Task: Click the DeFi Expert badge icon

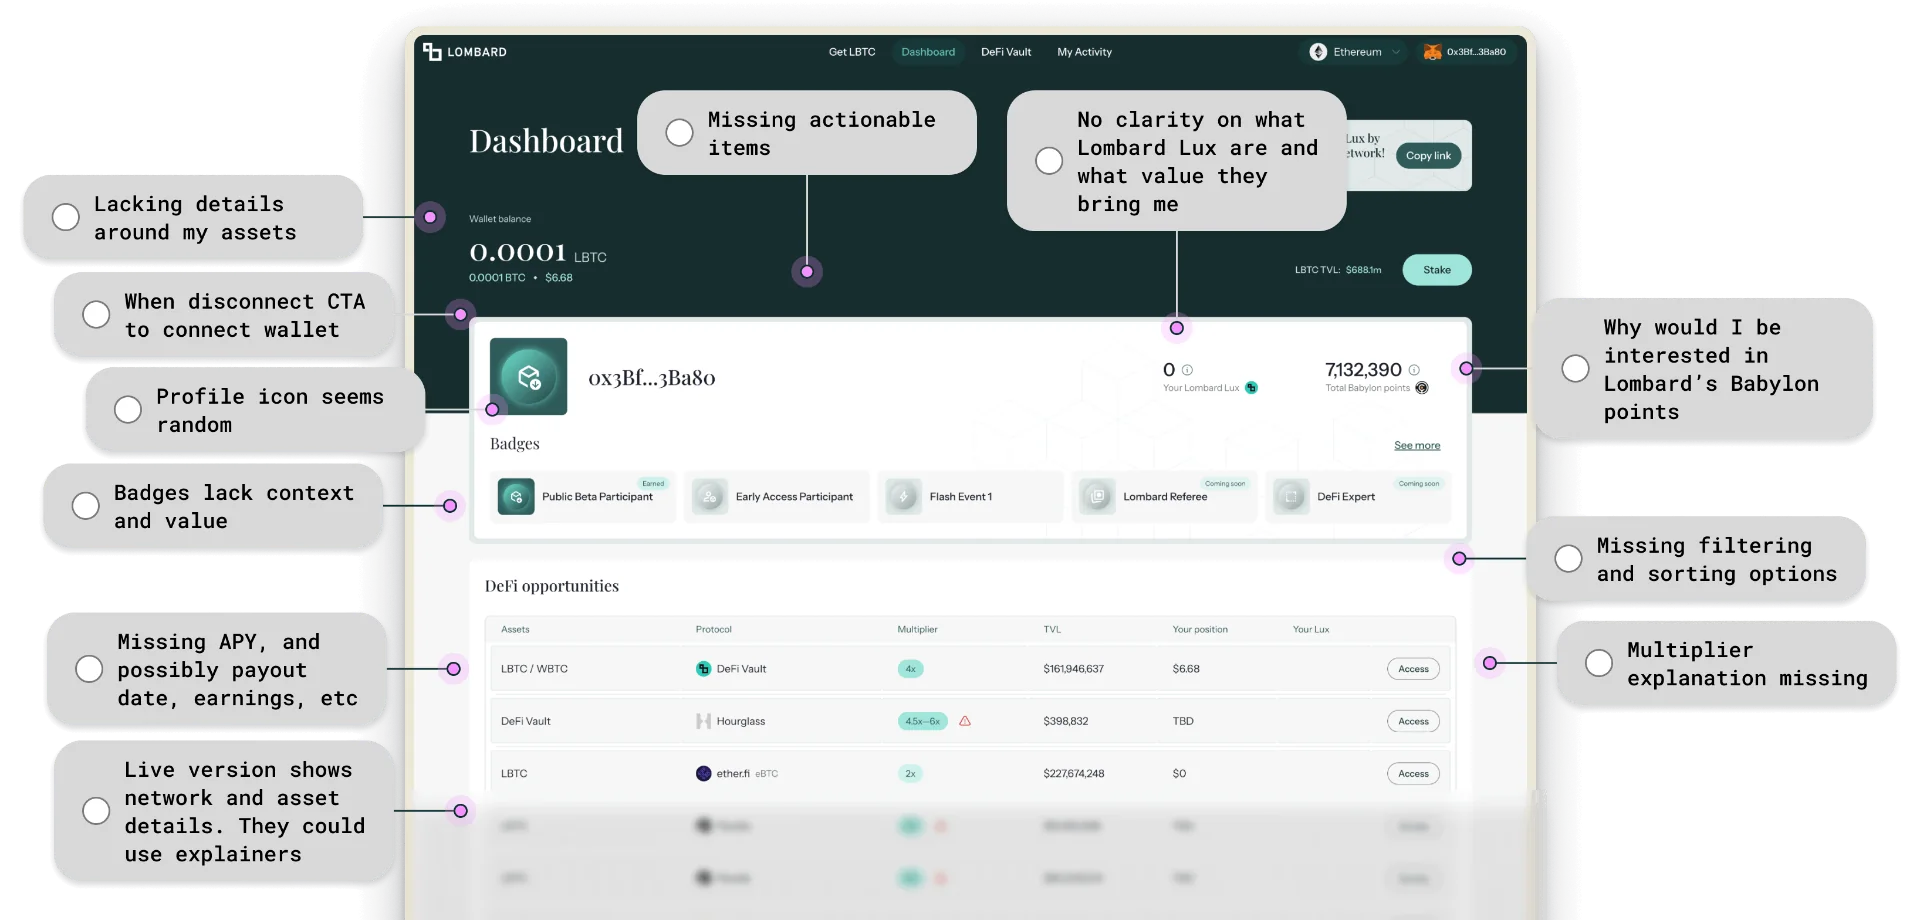Action: click(1291, 496)
